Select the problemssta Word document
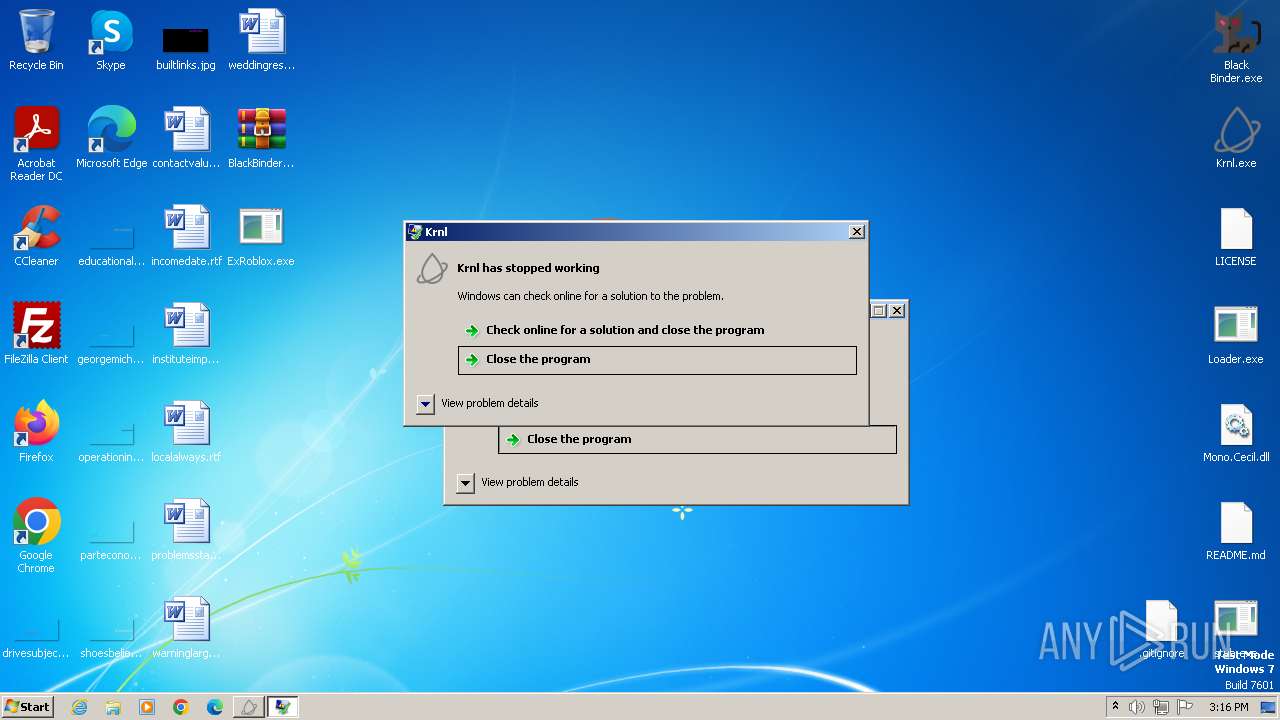The width and height of the screenshot is (1280, 720). (x=186, y=530)
